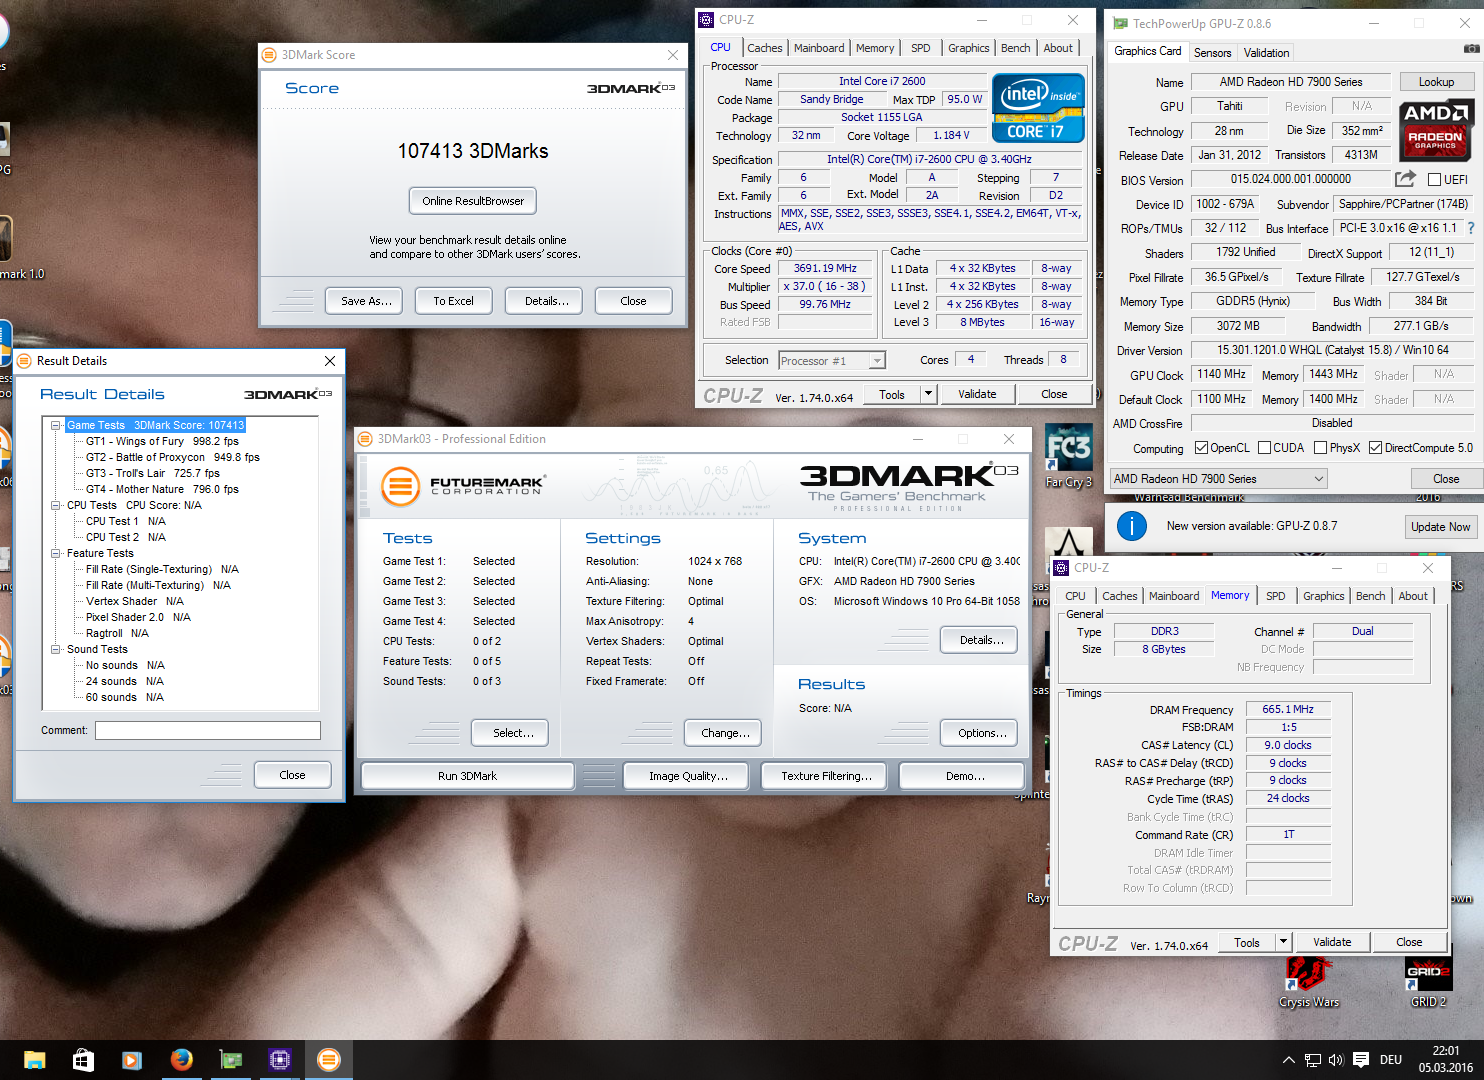Select the GT3 - Troll's Lair row
1484x1080 pixels.
tap(153, 473)
